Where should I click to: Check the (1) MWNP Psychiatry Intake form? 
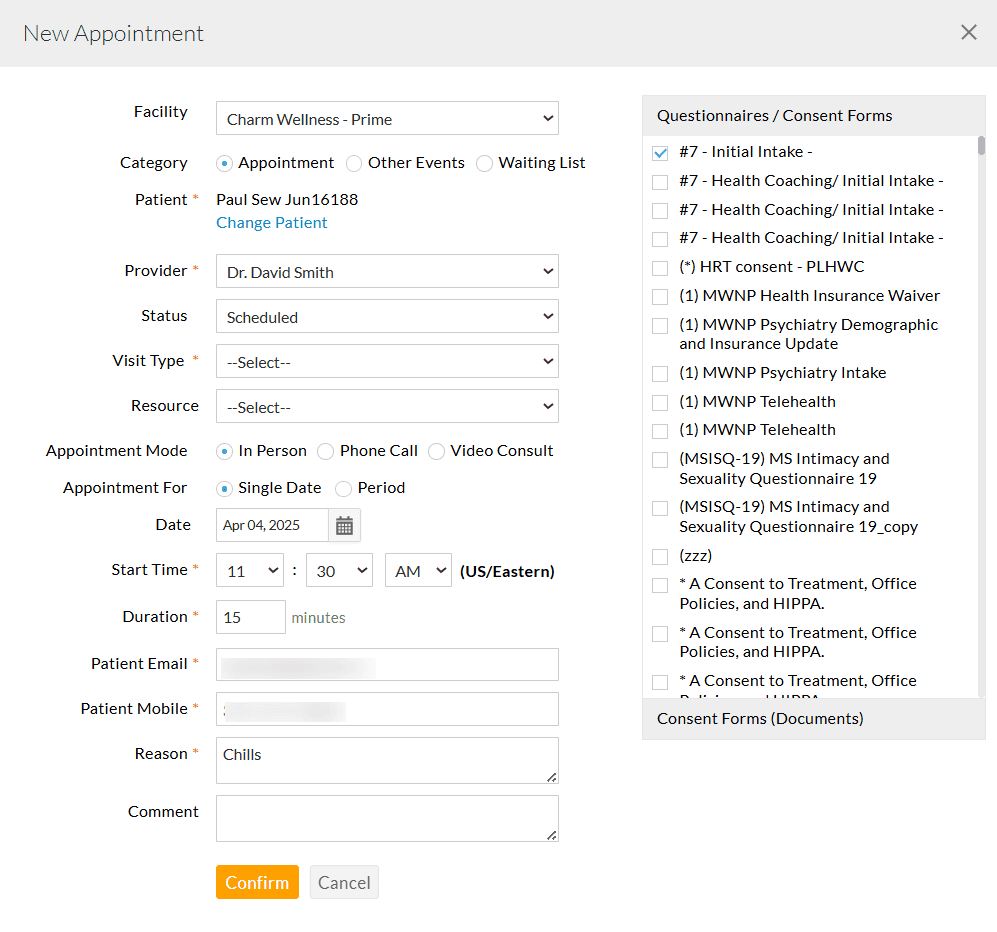[658, 372]
